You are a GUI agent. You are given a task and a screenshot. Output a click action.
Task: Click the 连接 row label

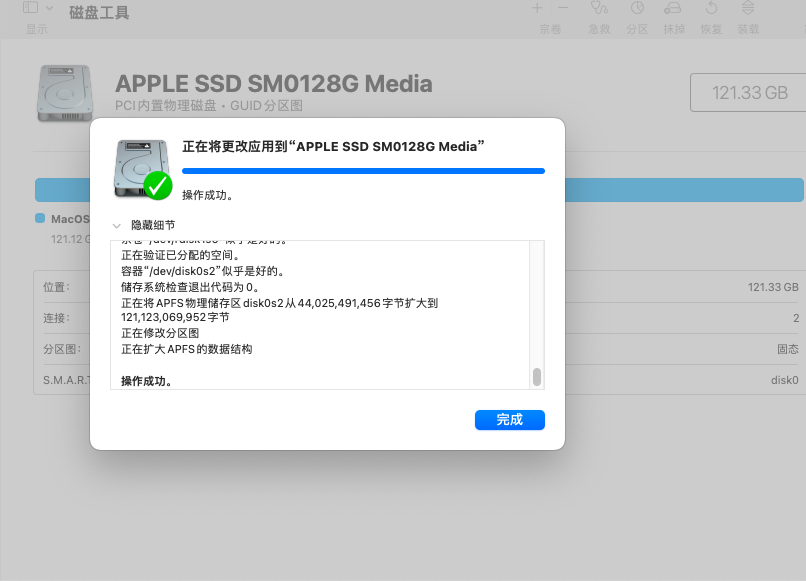(57, 318)
